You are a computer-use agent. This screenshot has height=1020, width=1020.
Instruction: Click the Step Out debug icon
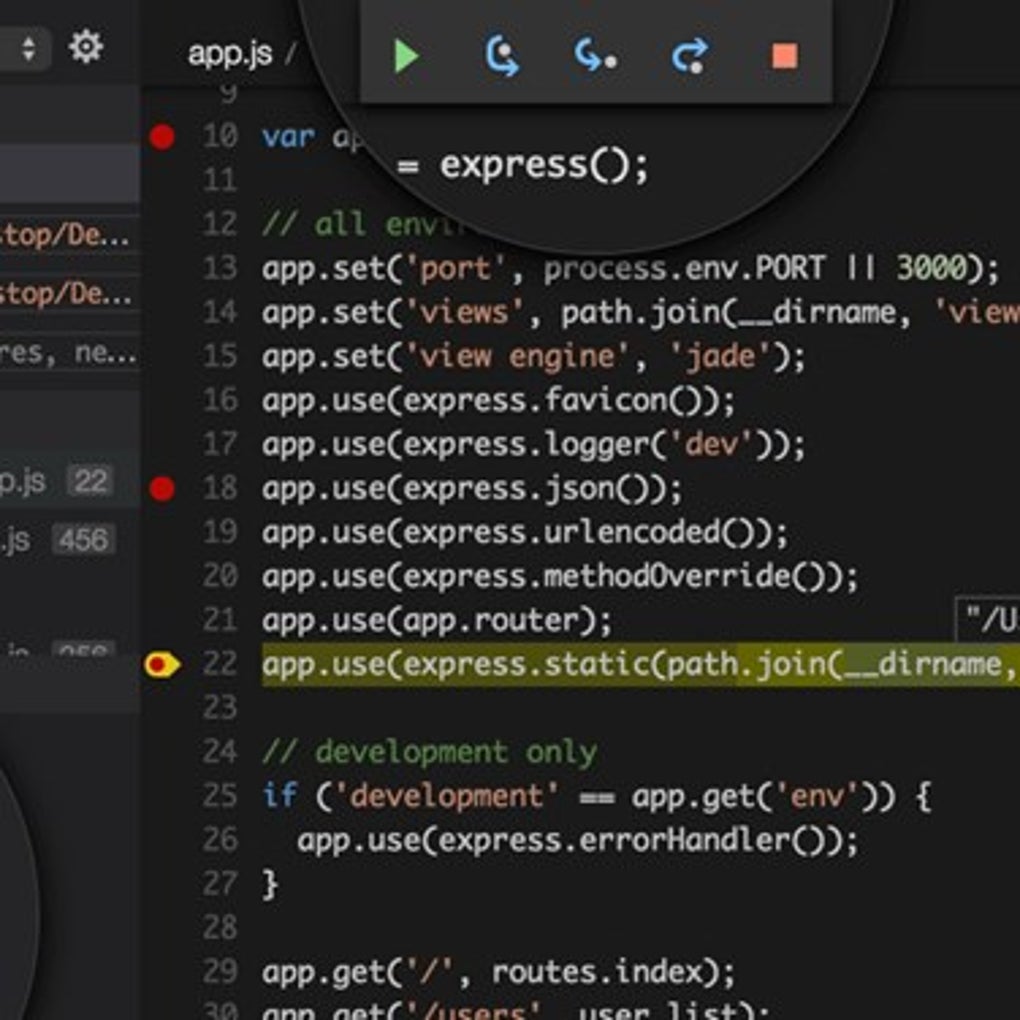(x=690, y=56)
